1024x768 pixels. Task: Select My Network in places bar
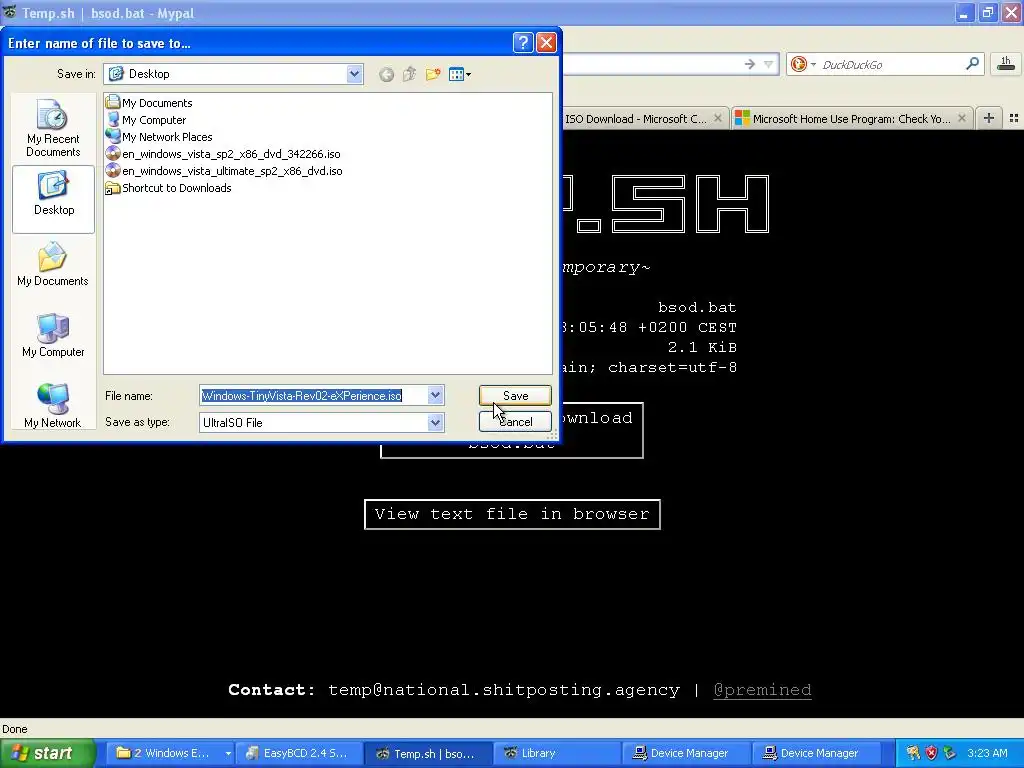pos(53,406)
